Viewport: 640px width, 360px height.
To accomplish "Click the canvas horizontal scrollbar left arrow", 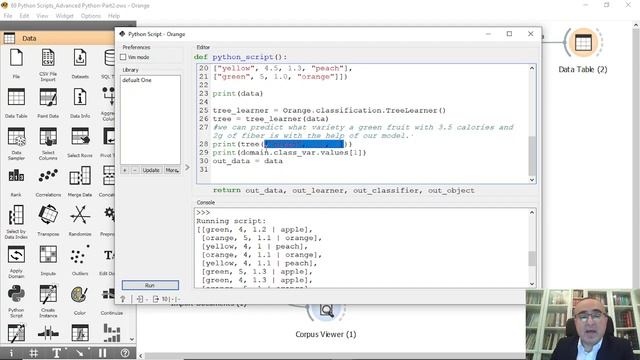I will (x=141, y=356).
